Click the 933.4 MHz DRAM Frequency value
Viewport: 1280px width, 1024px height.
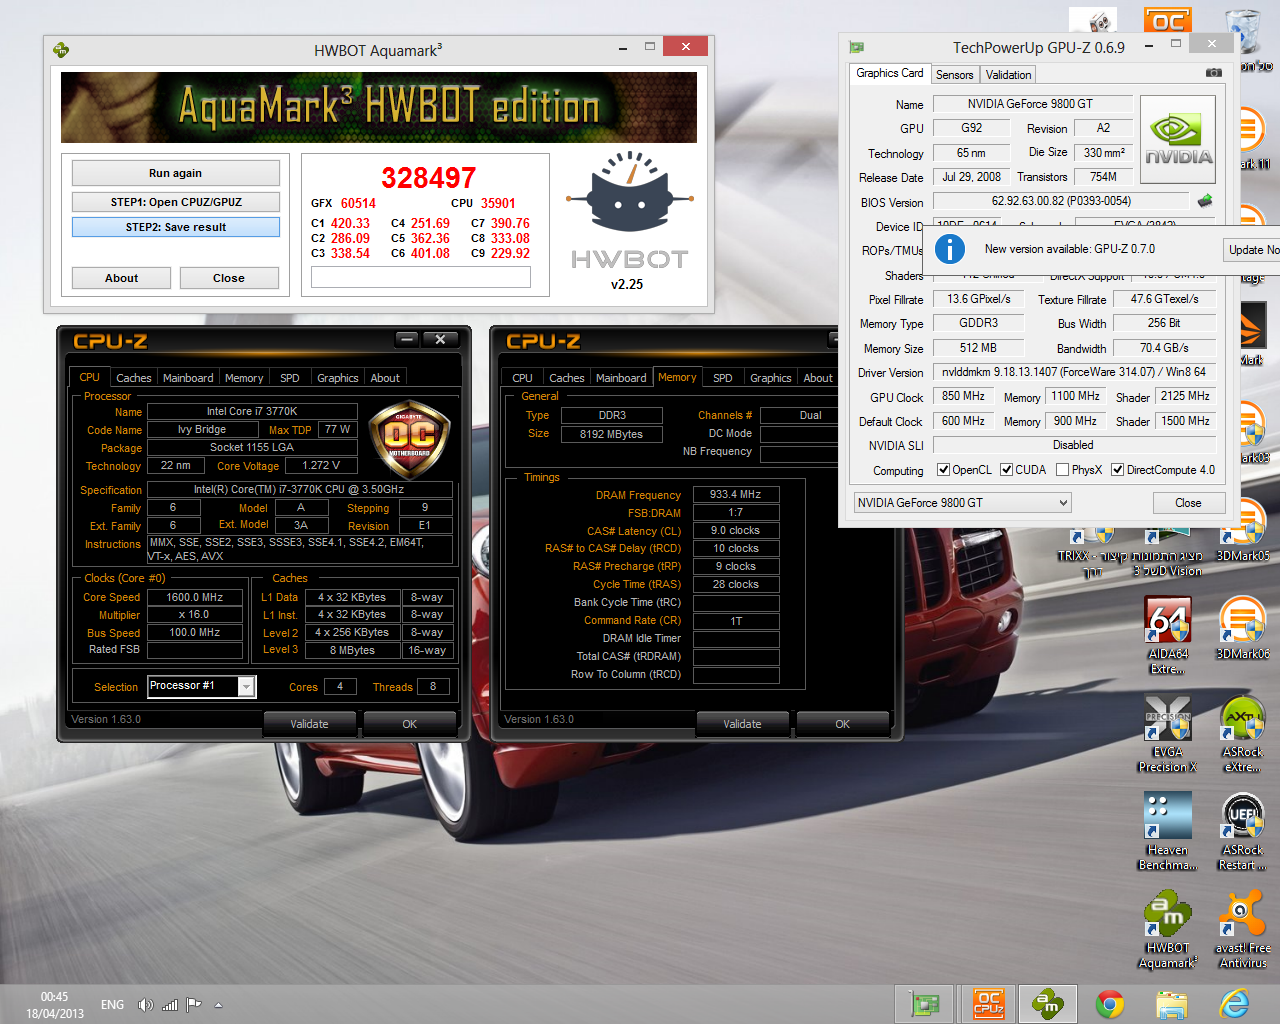point(736,494)
